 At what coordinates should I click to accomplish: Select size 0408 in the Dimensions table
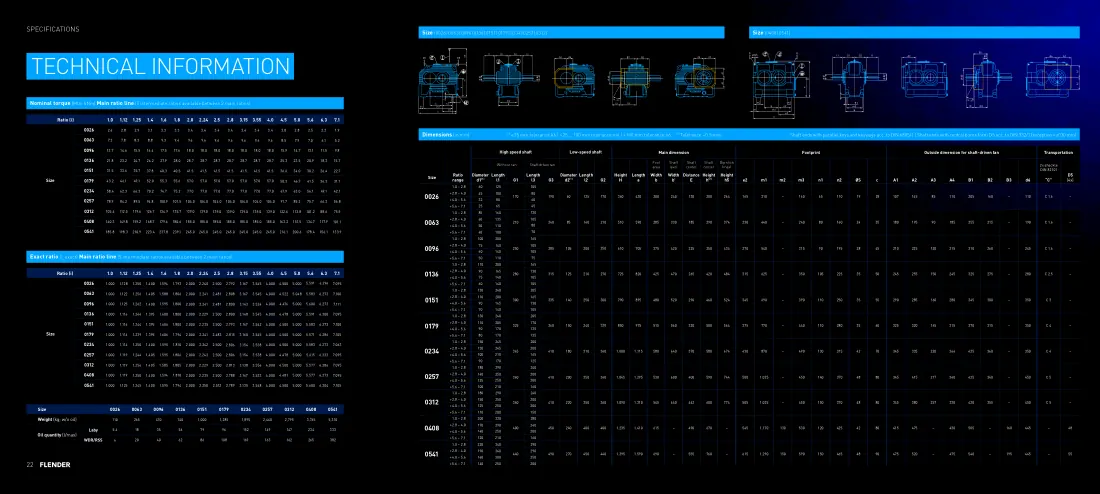click(x=432, y=428)
